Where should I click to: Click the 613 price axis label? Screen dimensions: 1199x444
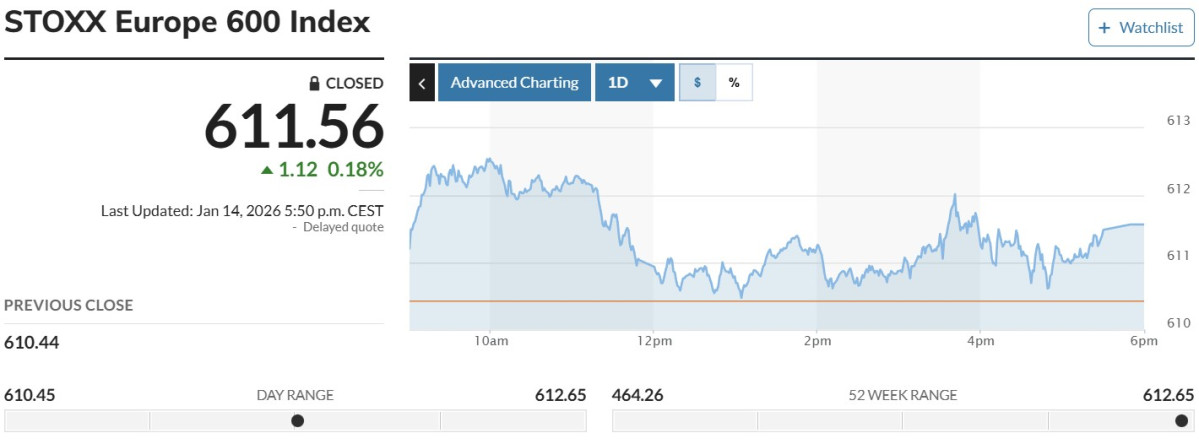1176,121
